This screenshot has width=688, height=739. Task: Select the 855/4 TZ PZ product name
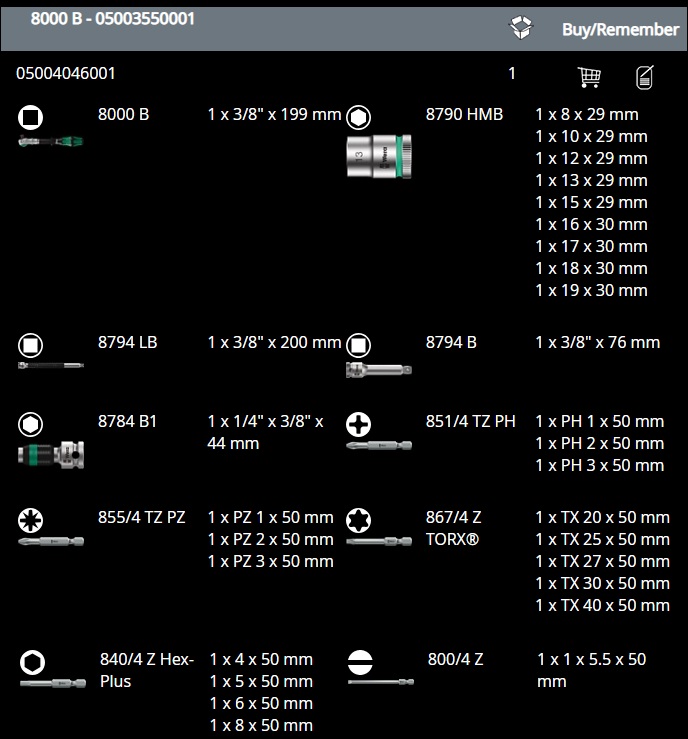[x=141, y=517]
